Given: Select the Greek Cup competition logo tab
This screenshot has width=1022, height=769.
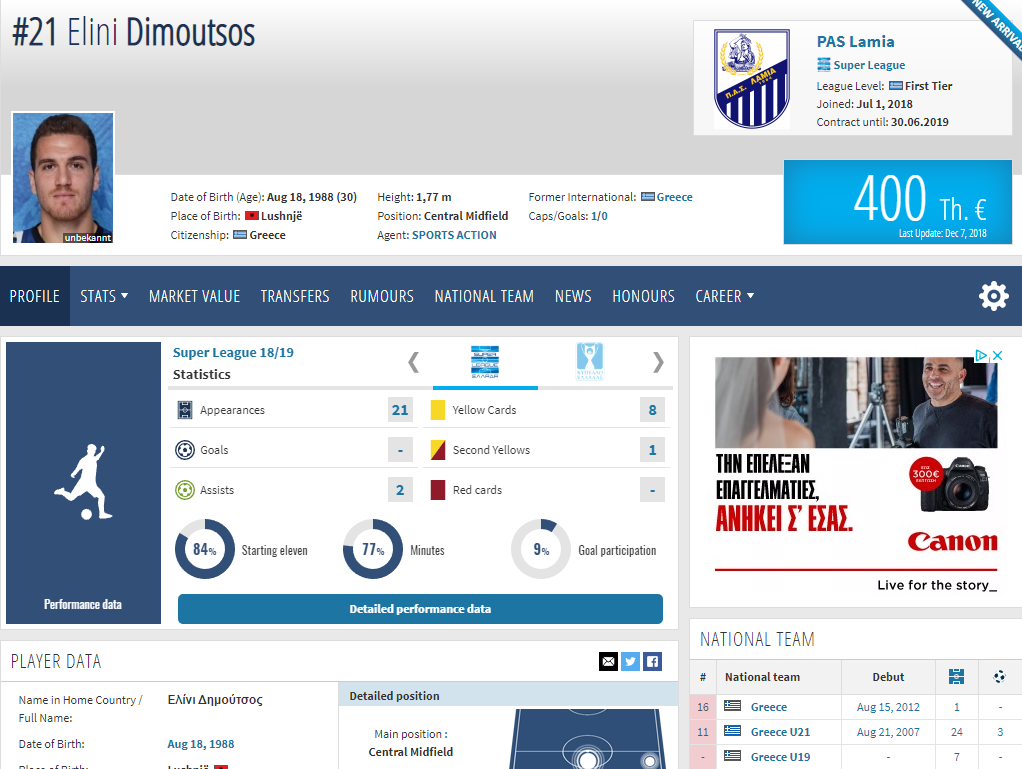Looking at the screenshot, I should [x=590, y=362].
